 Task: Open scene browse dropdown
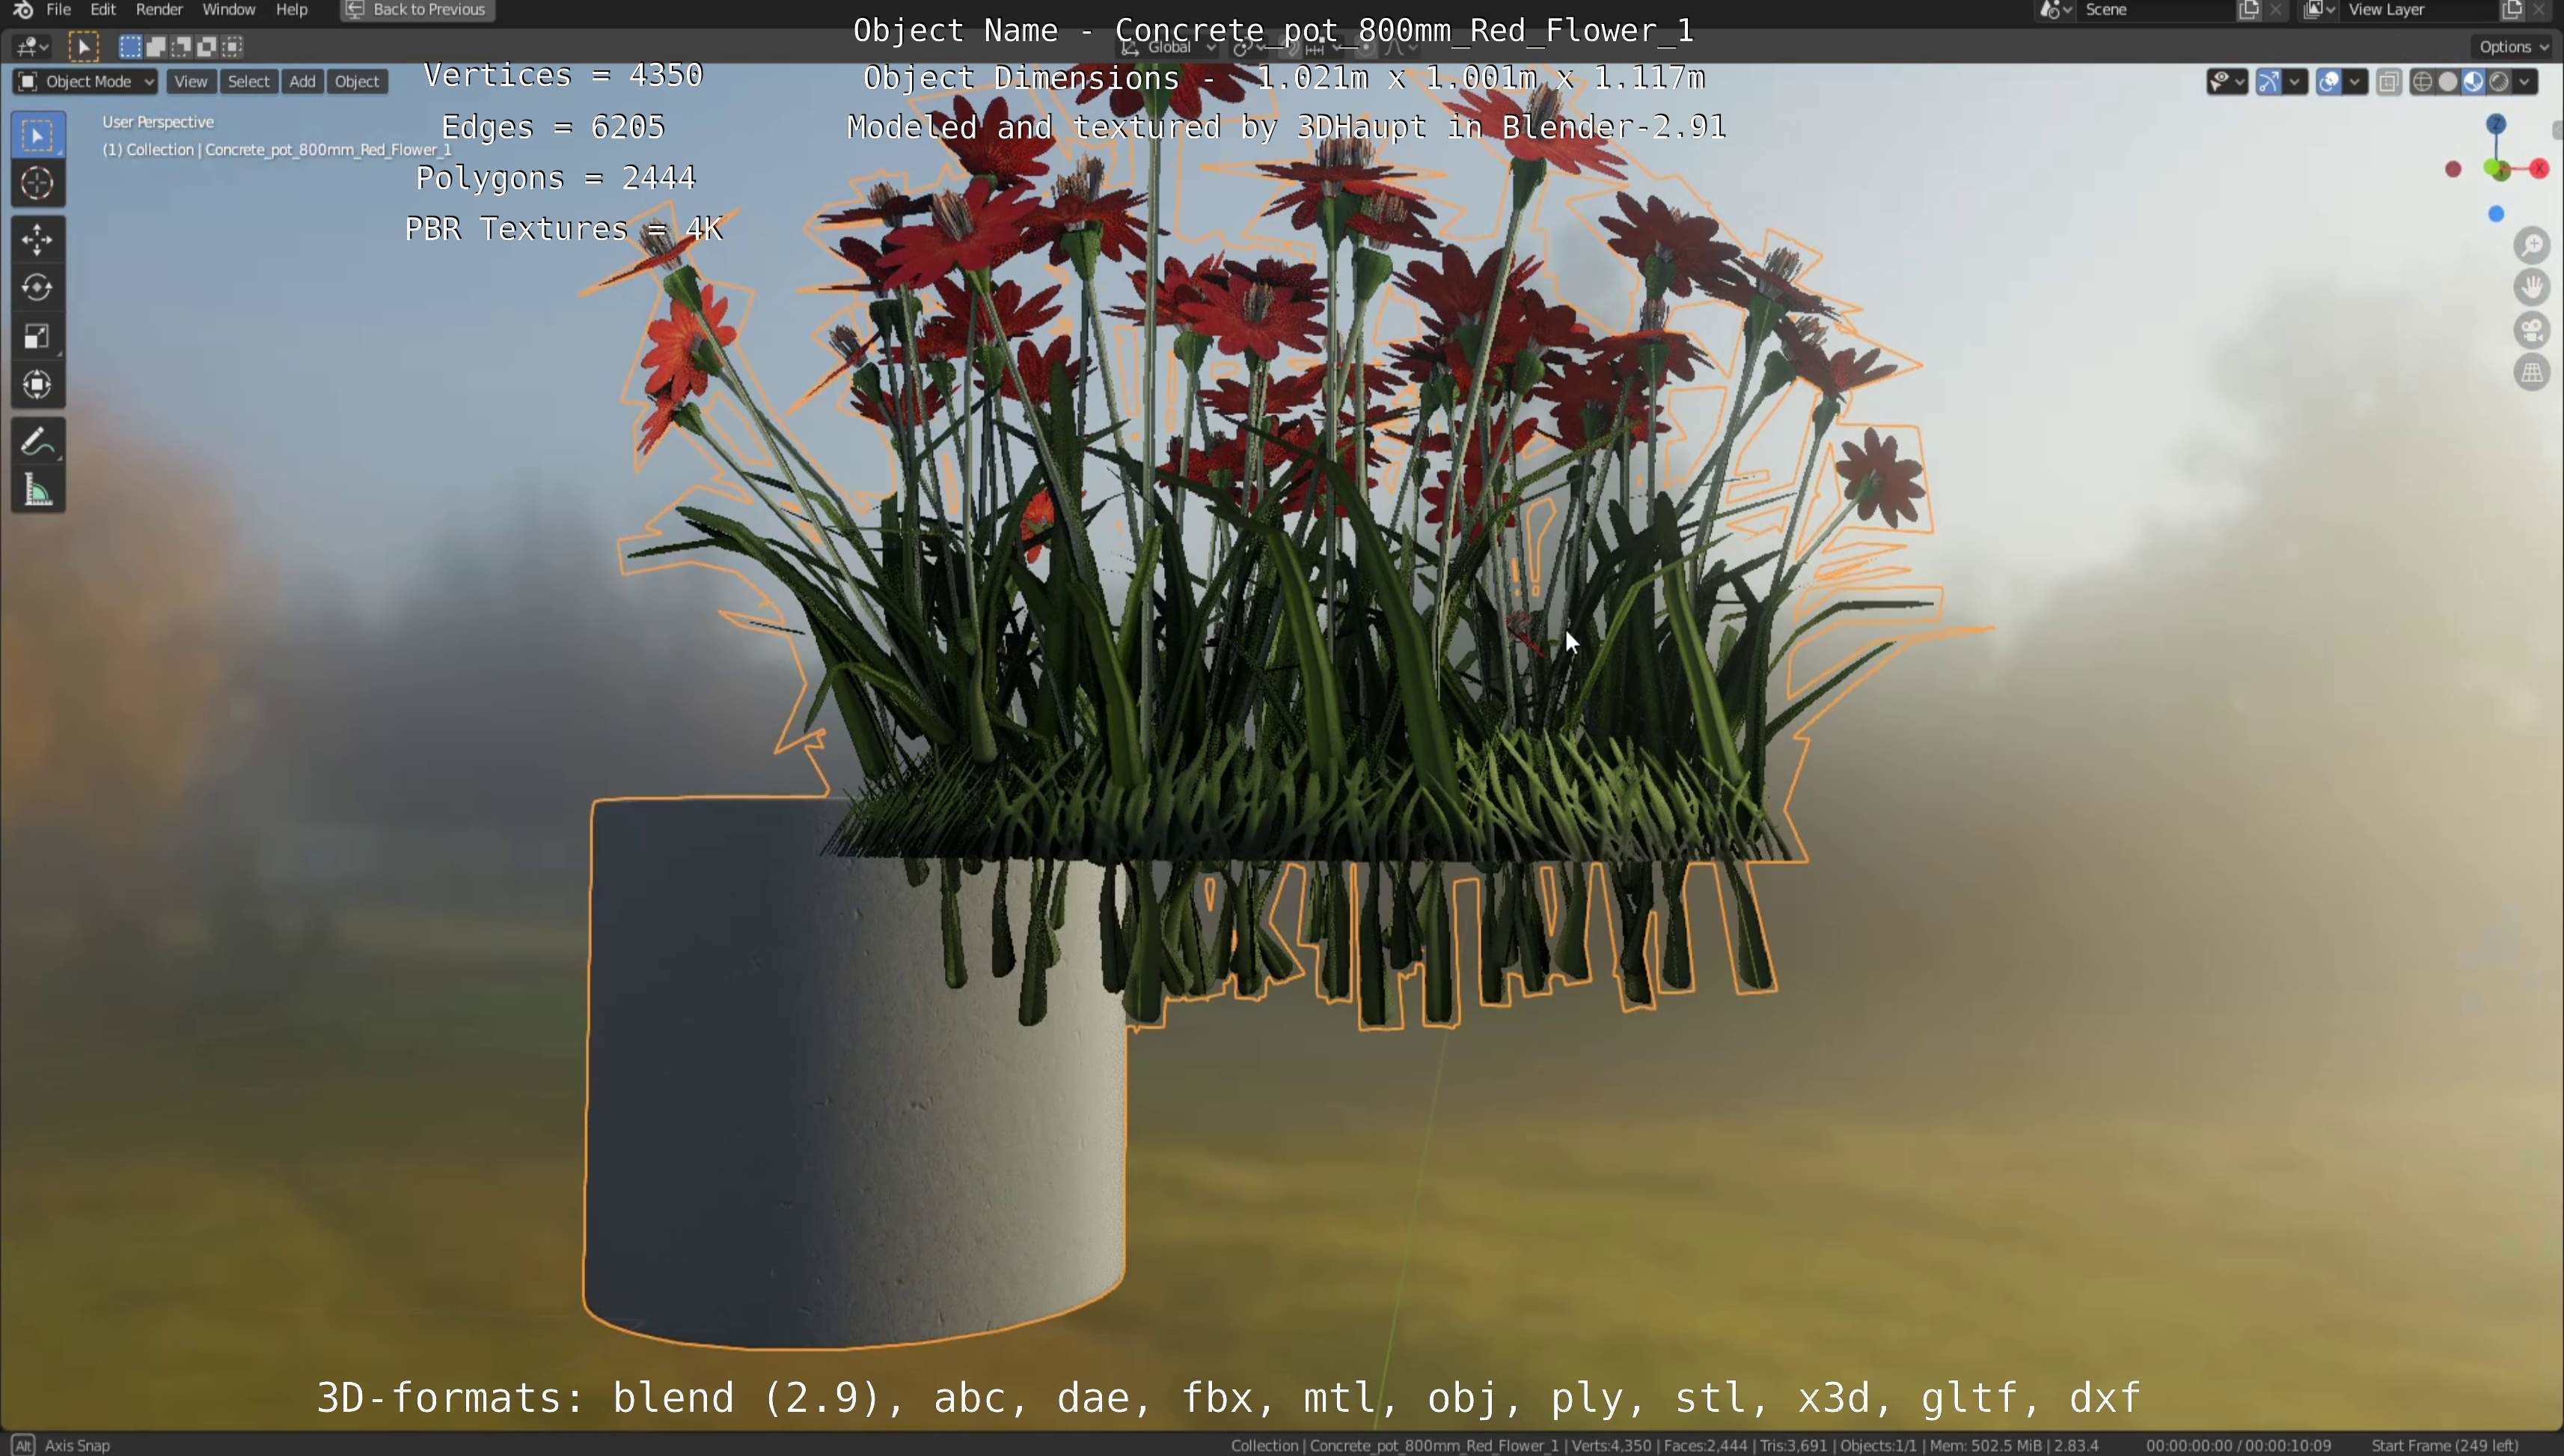click(2054, 10)
